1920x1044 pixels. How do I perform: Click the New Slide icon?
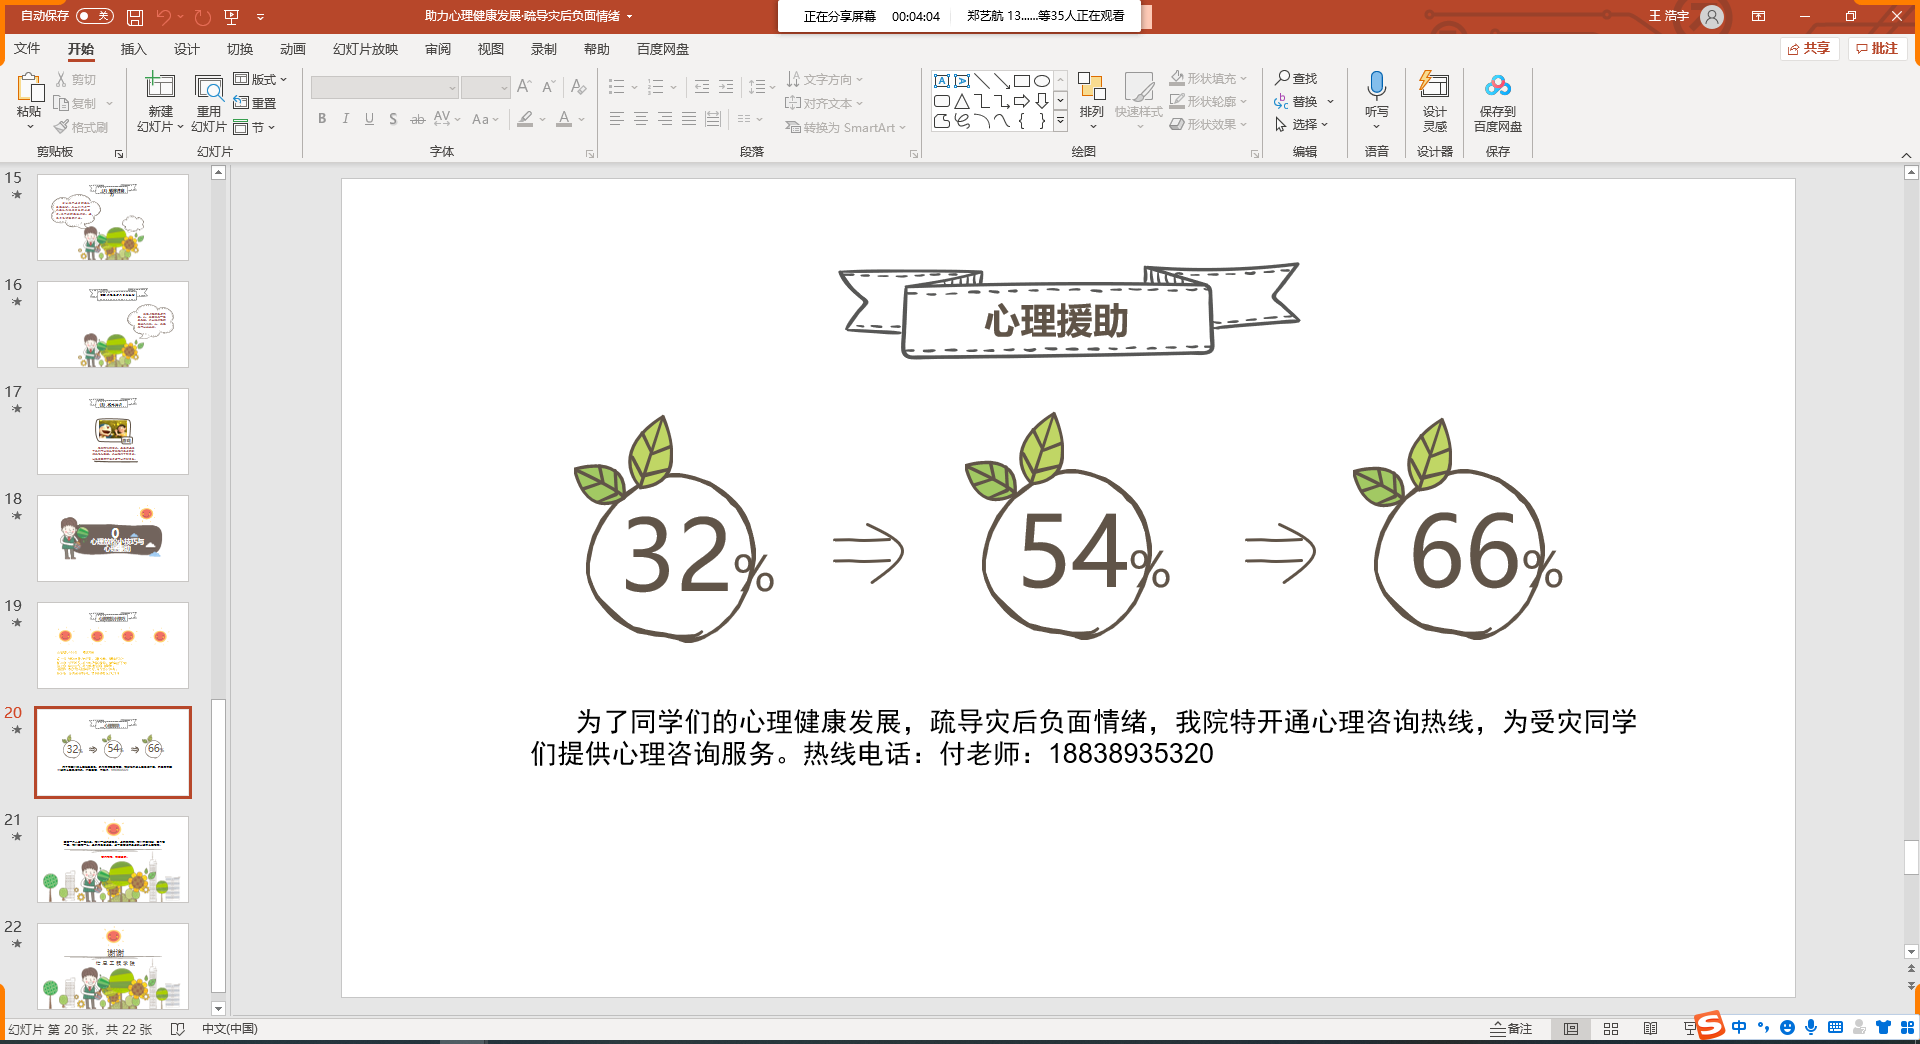coord(160,88)
